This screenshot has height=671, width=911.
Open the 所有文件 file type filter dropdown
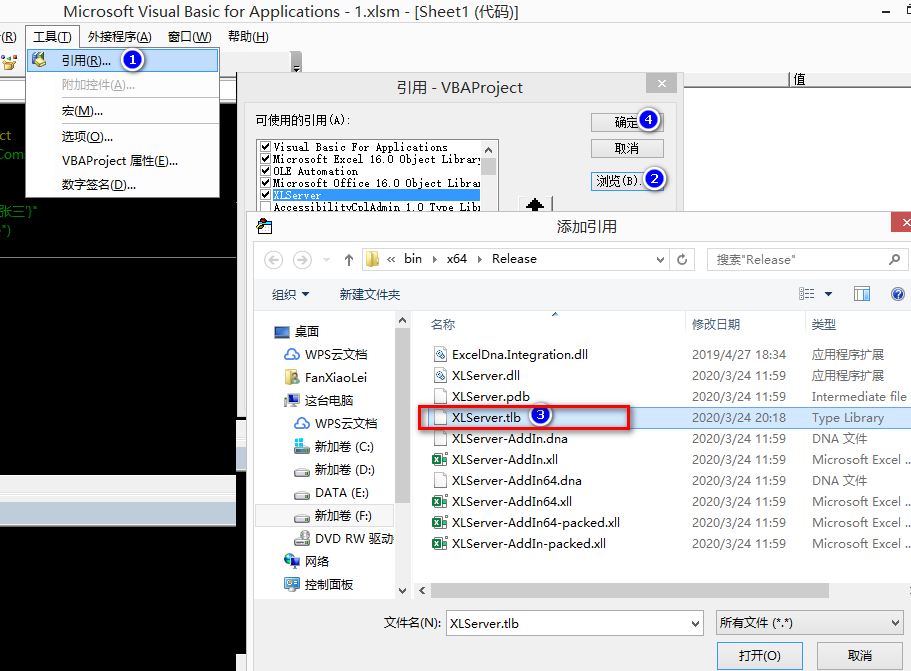[809, 623]
